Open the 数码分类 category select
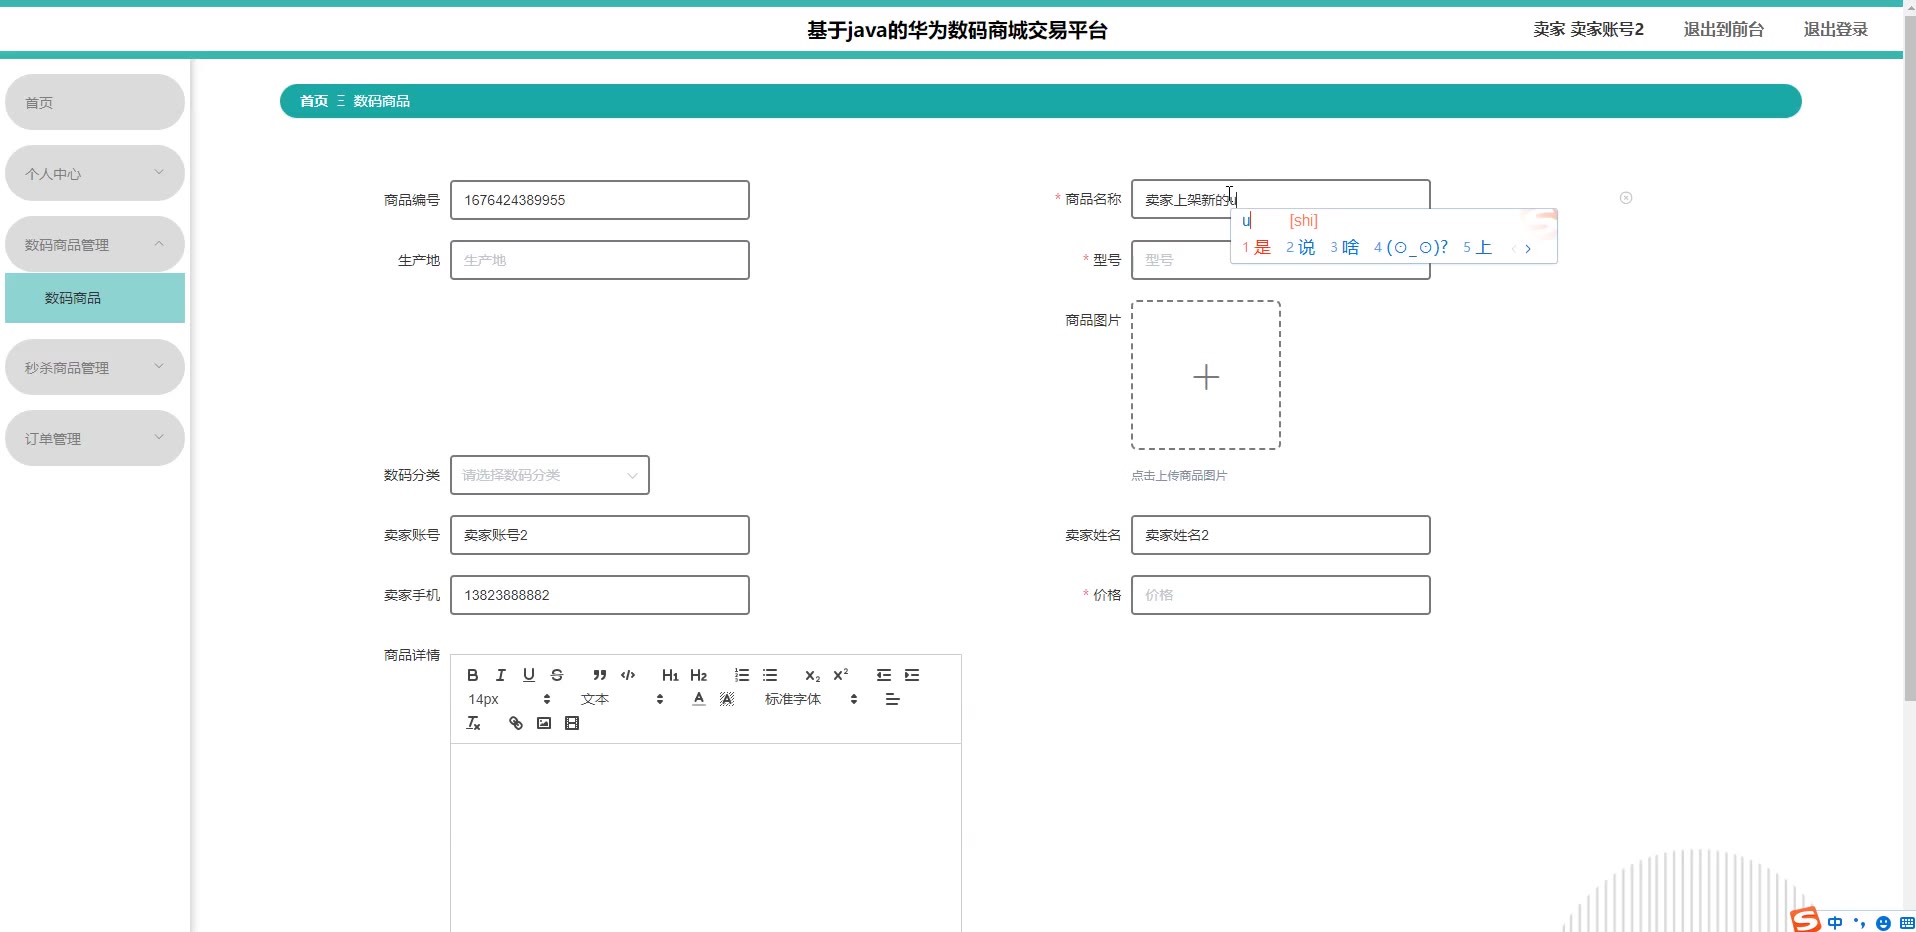Image resolution: width=1916 pixels, height=932 pixels. (550, 475)
